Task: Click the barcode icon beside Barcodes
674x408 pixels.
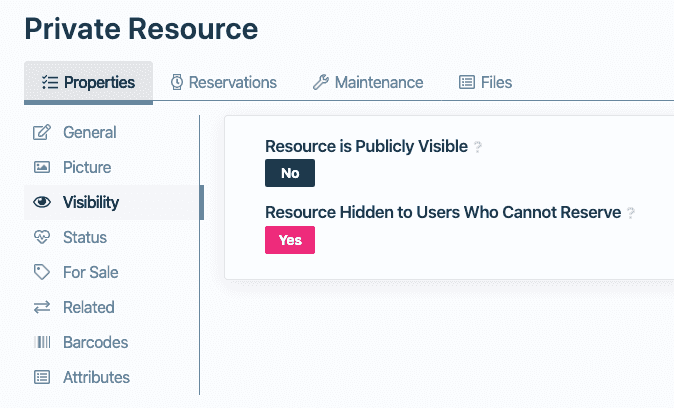Action: (x=42, y=342)
